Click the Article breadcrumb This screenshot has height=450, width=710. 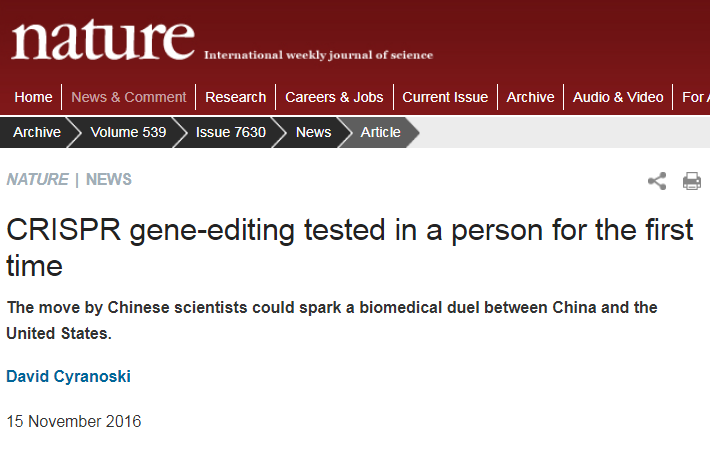coord(380,132)
